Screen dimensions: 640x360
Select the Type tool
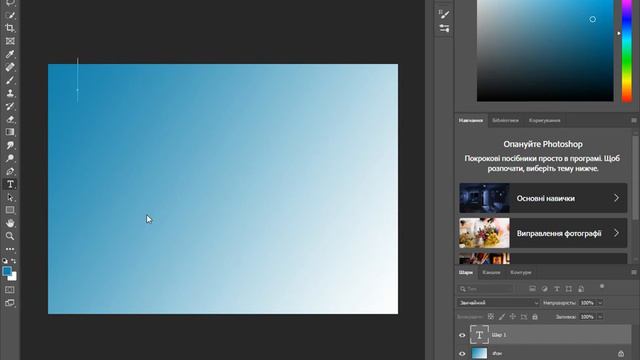click(x=10, y=184)
